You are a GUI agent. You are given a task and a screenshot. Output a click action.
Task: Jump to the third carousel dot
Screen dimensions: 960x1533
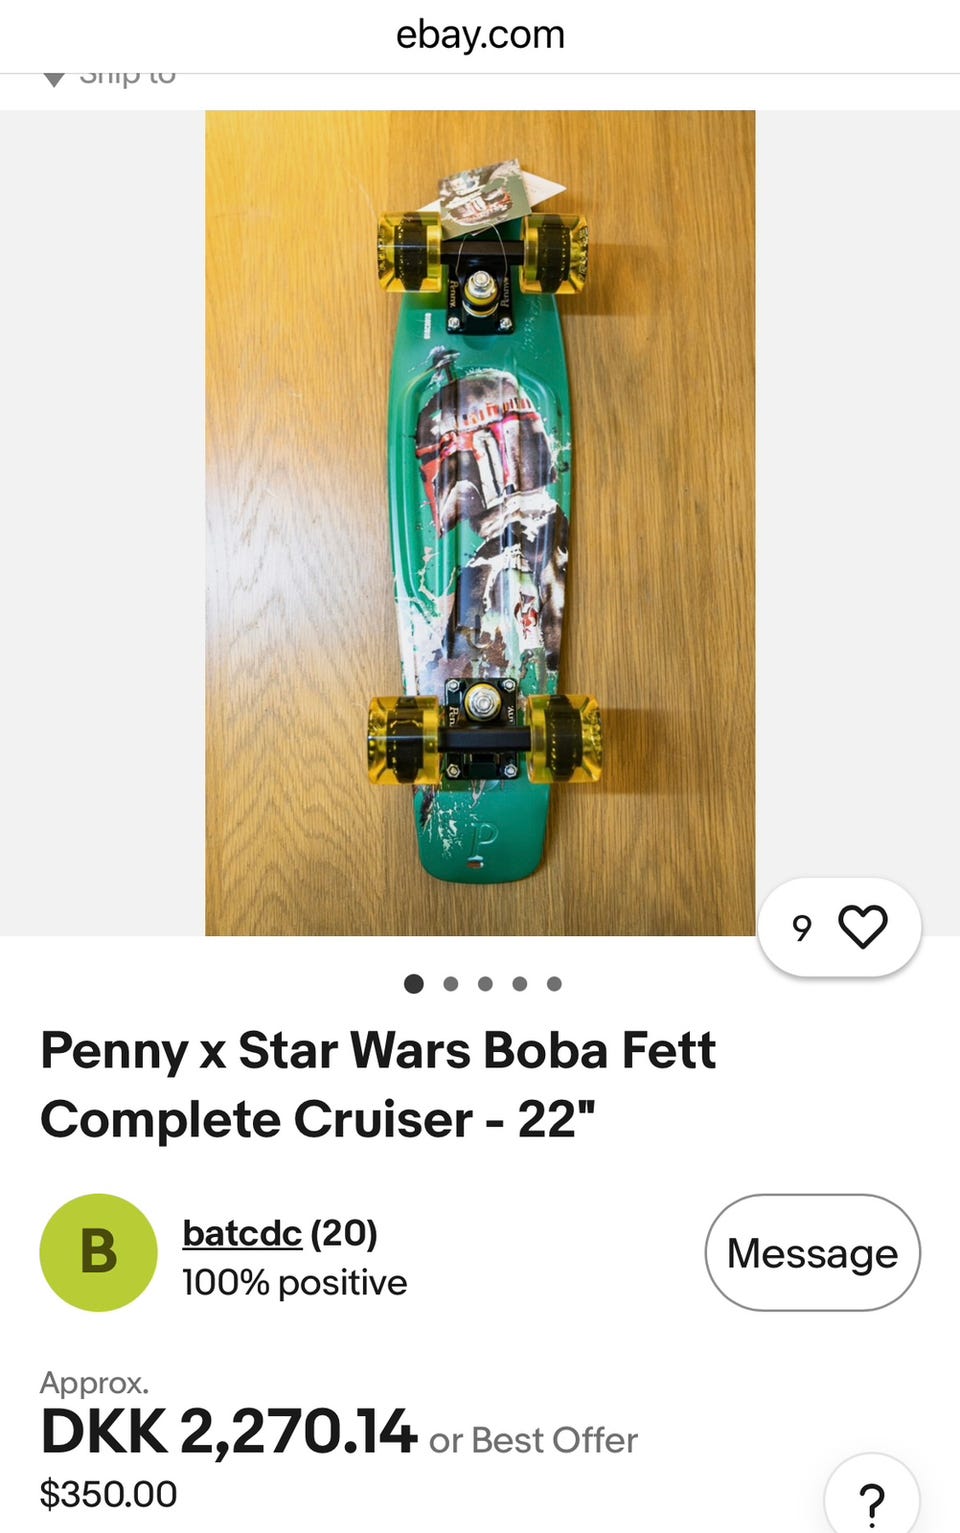coord(485,984)
